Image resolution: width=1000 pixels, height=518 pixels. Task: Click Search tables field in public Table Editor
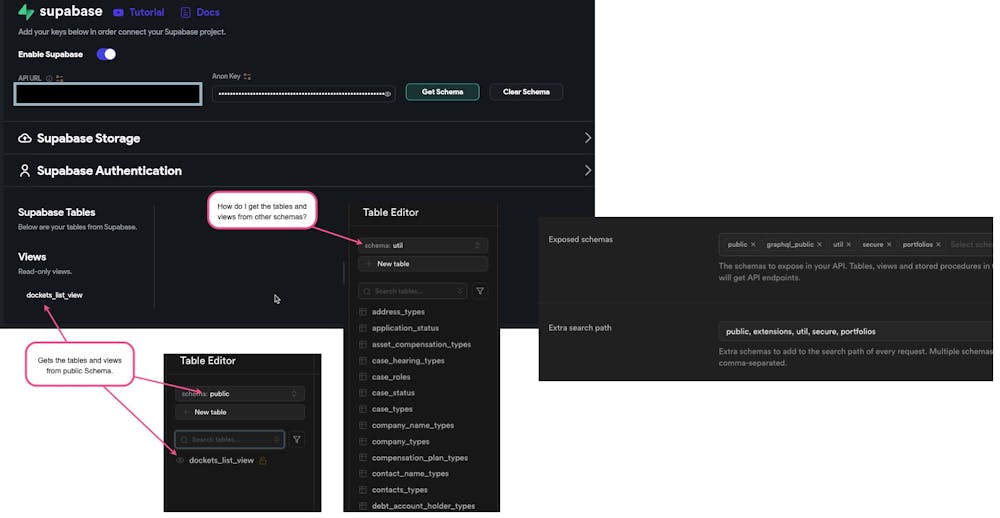229,440
